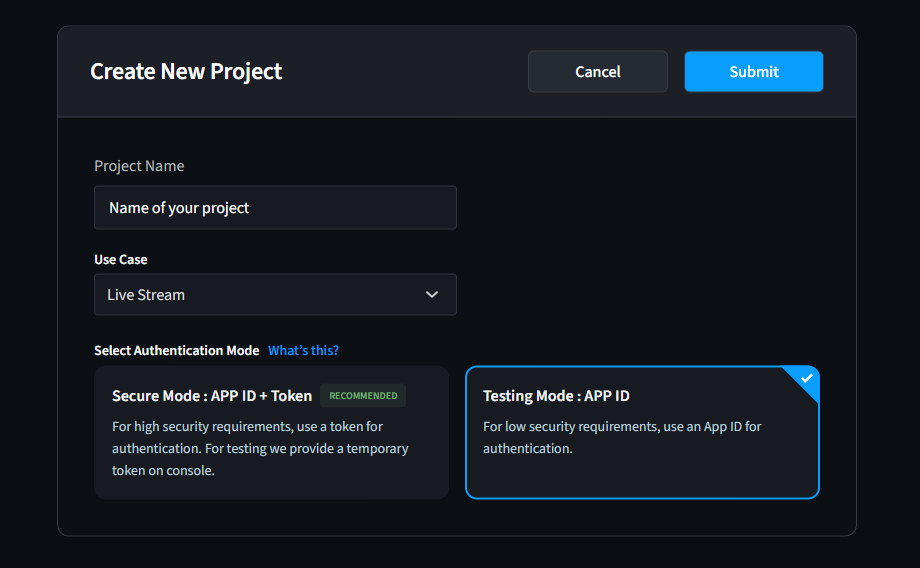Click the "Name of your project" placeholder
The width and height of the screenshot is (920, 568).
(x=179, y=208)
